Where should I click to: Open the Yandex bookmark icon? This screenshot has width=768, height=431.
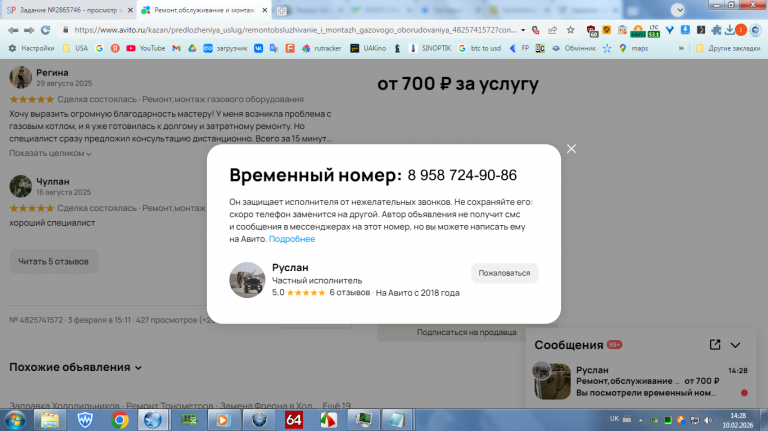click(115, 48)
